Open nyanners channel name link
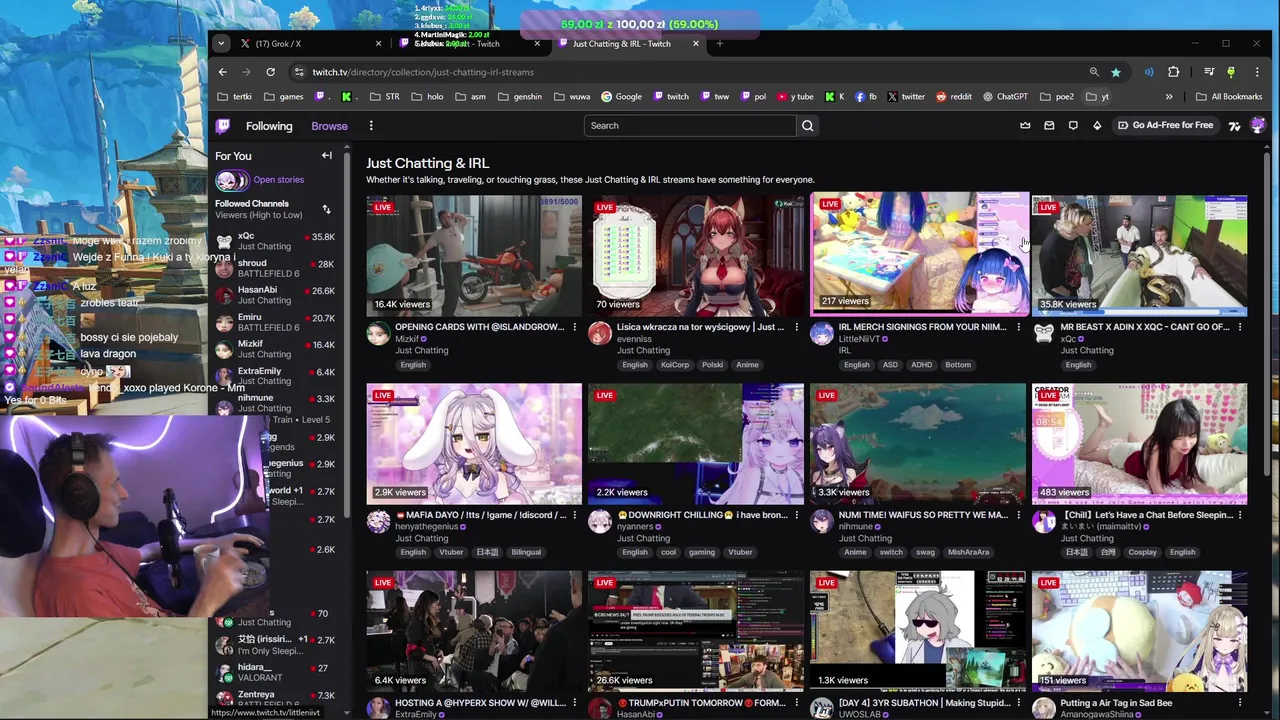The image size is (1280, 720). 635,527
